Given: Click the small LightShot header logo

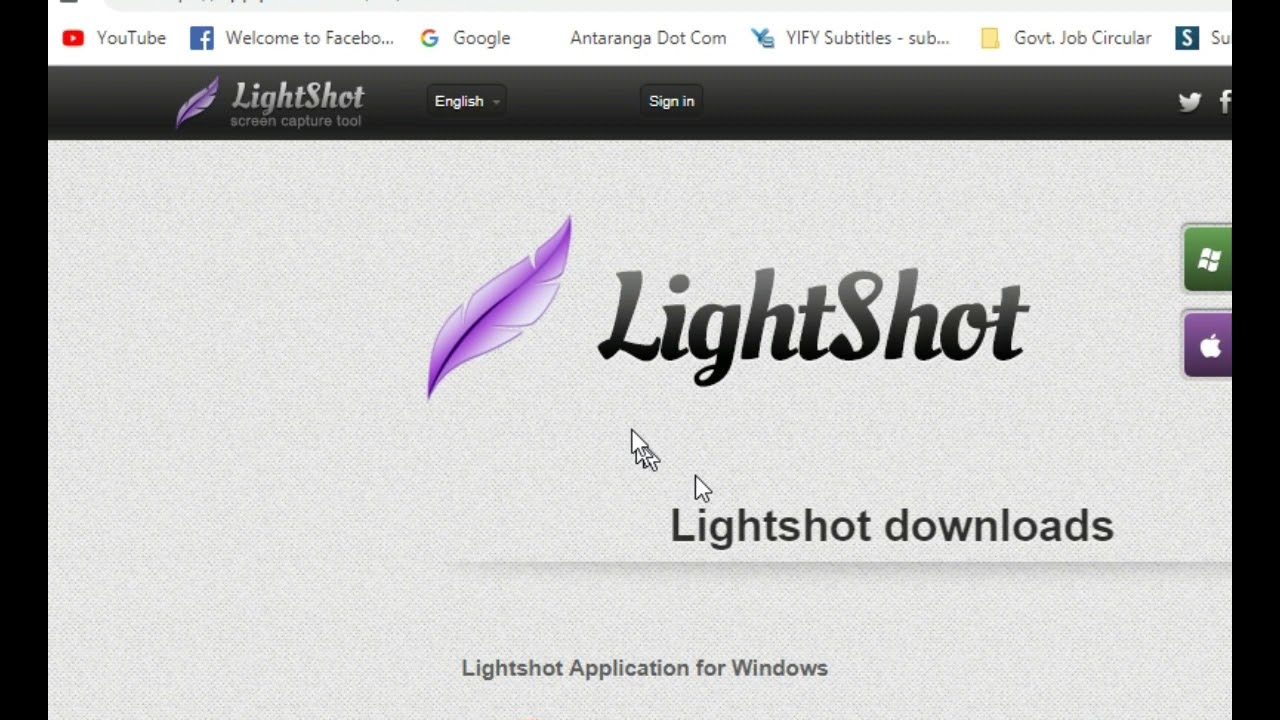Looking at the screenshot, I should point(270,102).
